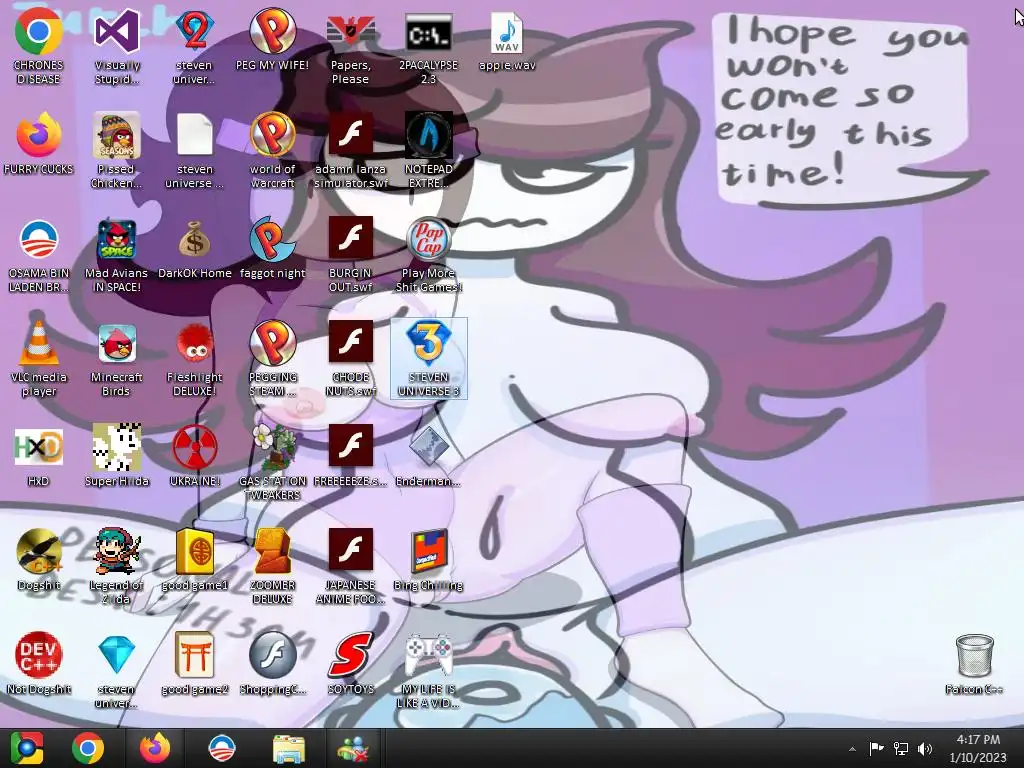Launch the Dev C++ shortcut labeled Not Dogshit
This screenshot has width=1024, height=768.
click(39, 664)
